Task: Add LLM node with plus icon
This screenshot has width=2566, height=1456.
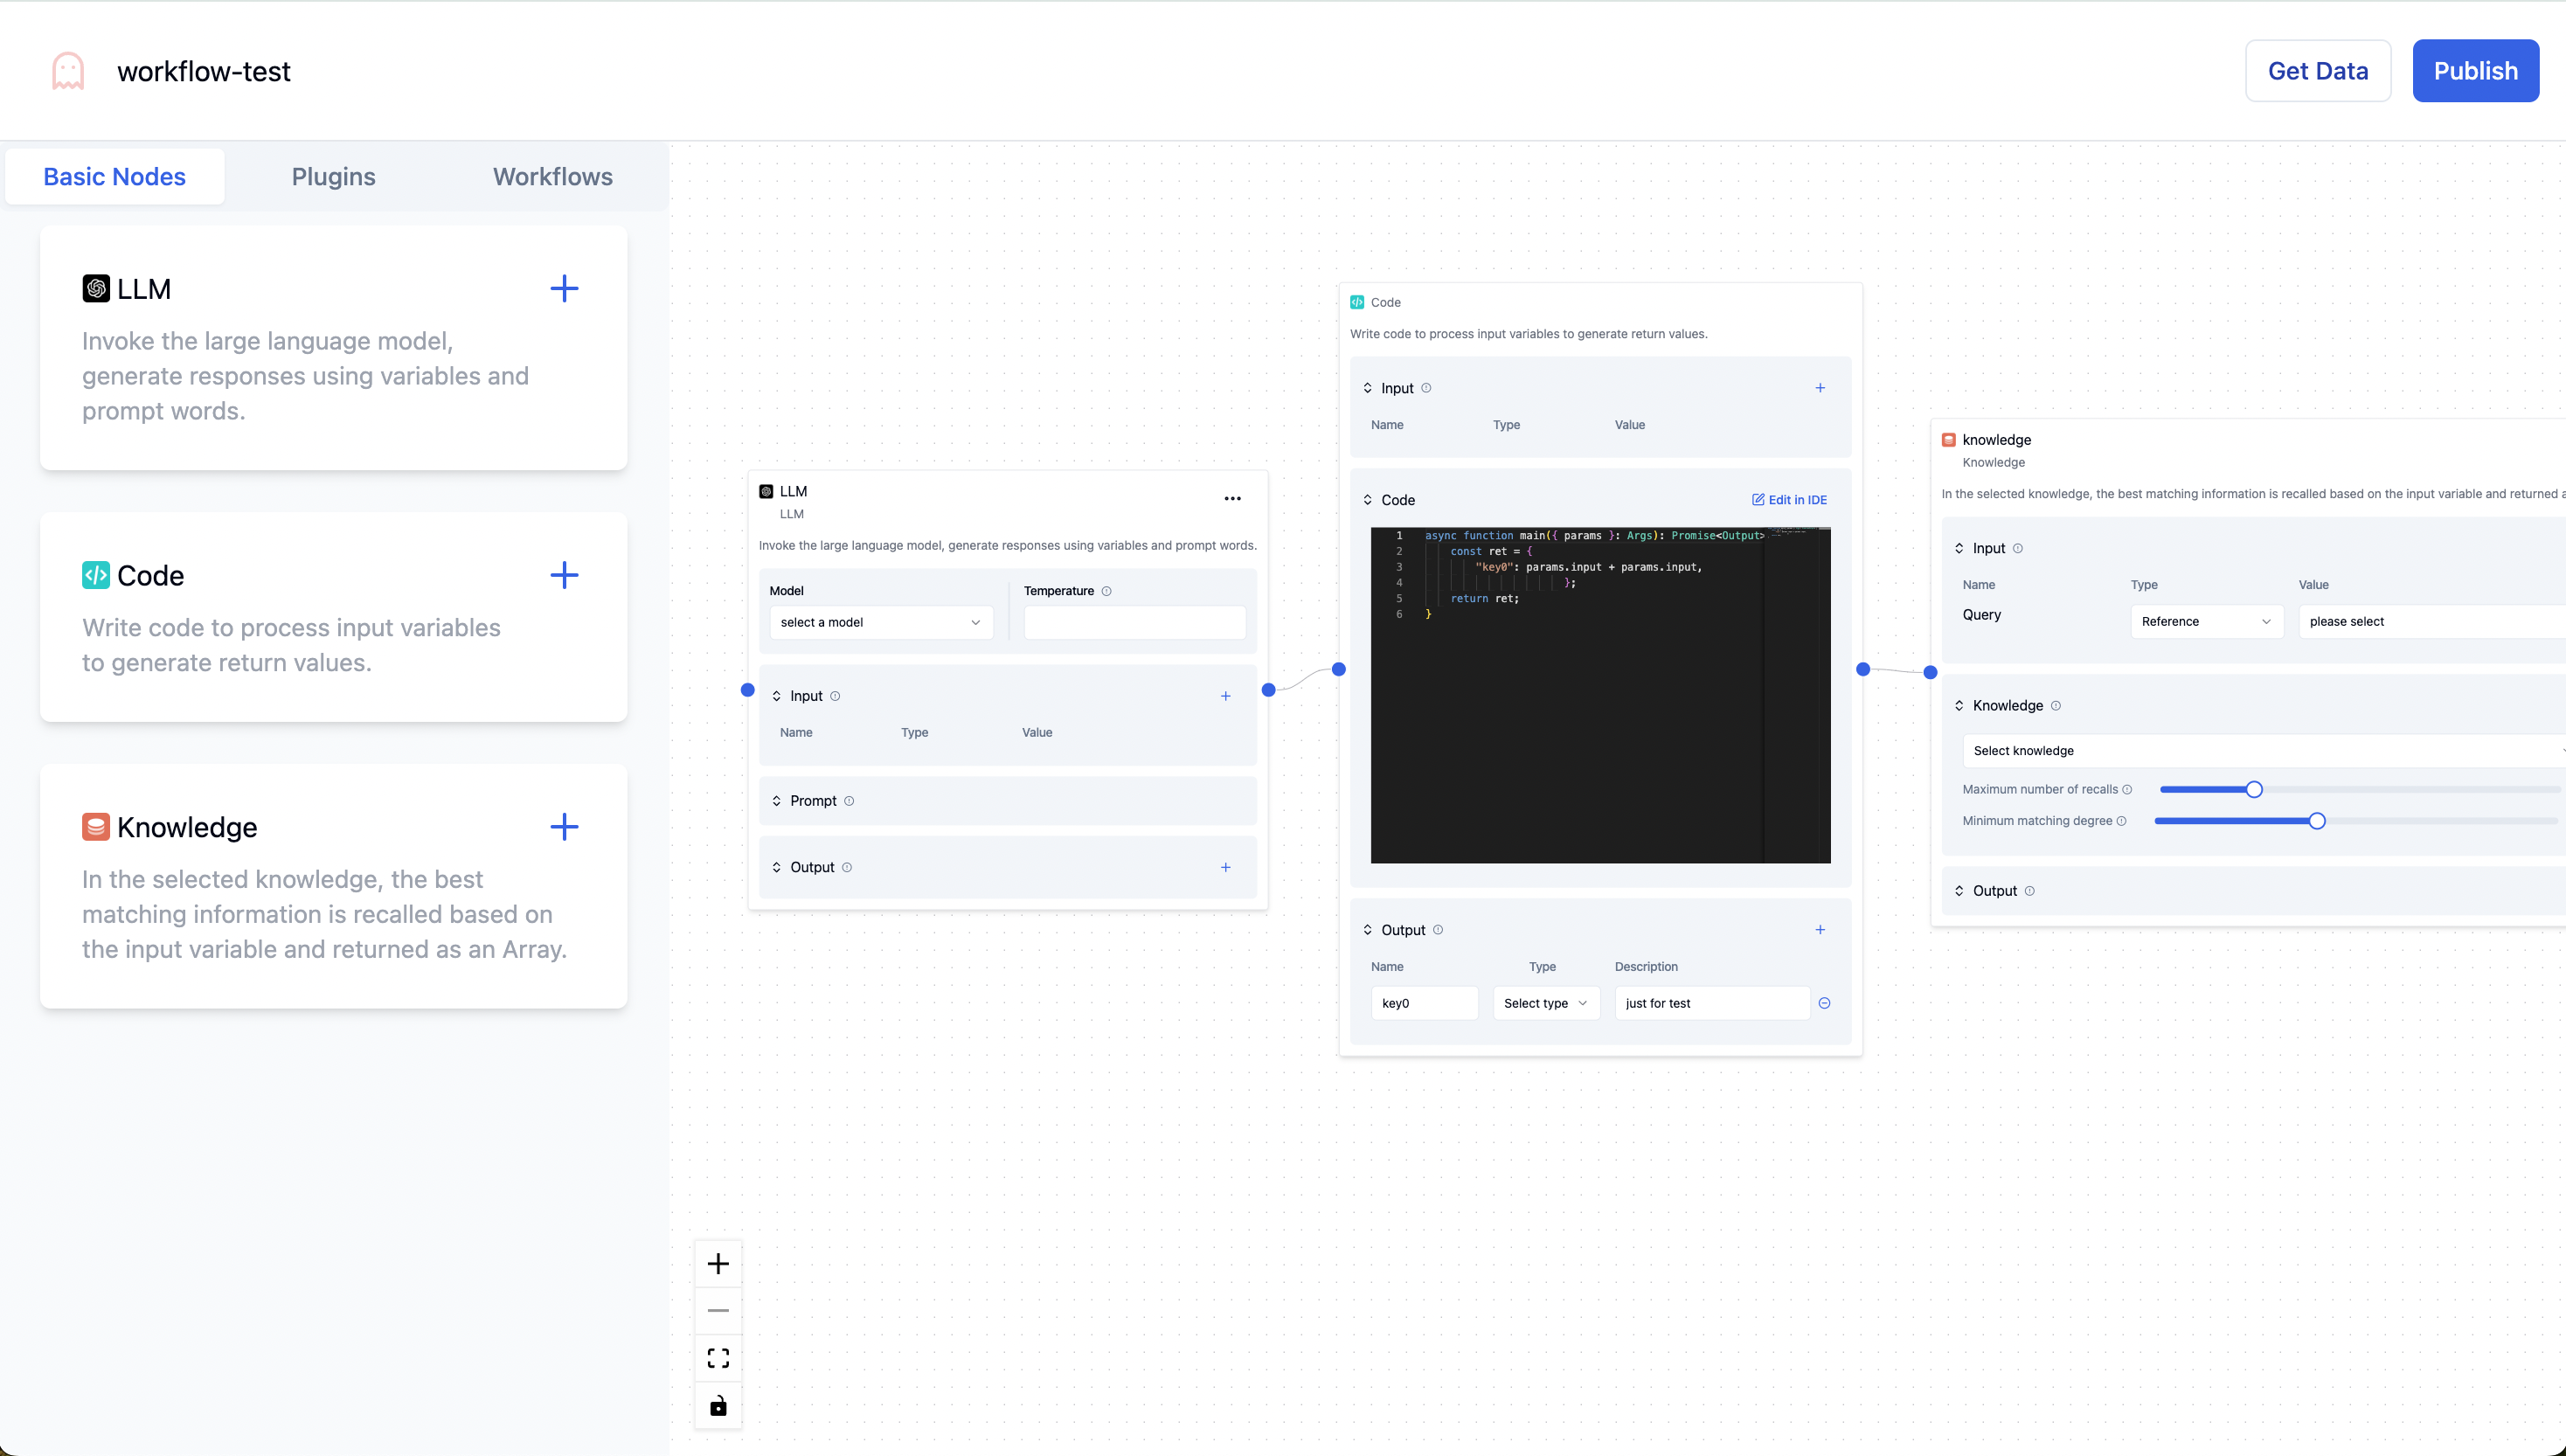Action: (564, 289)
